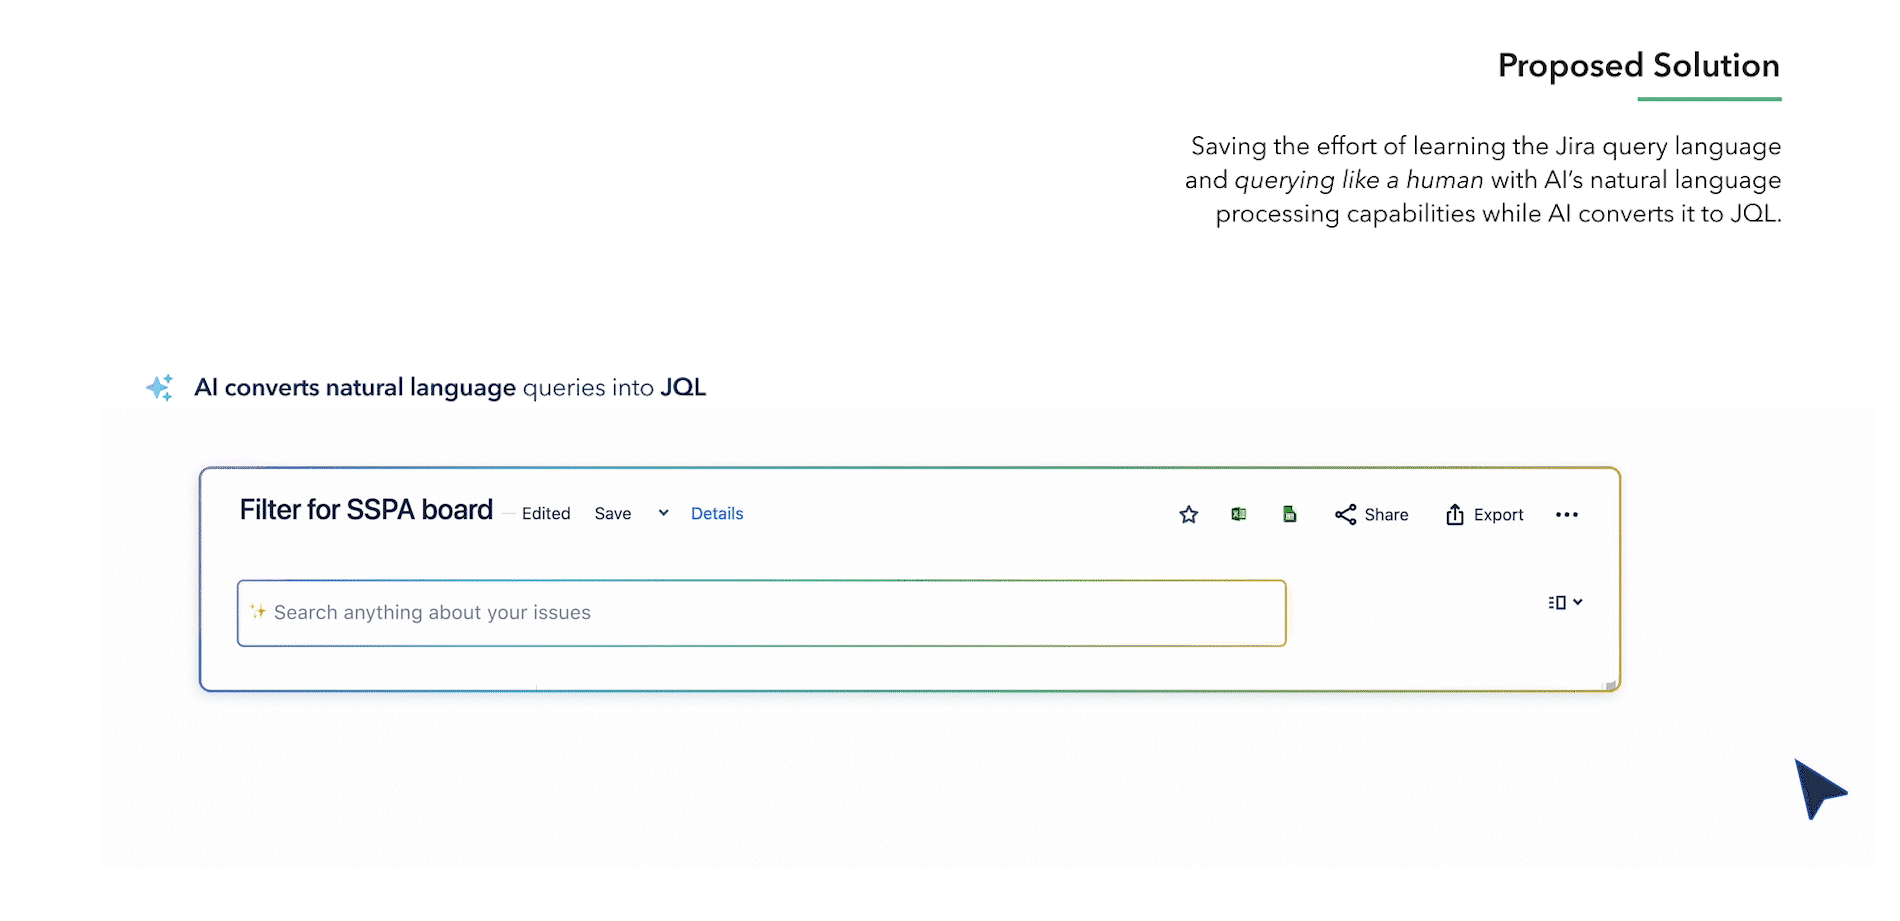Open the Save options dropdown arrow
The height and width of the screenshot is (921, 1900).
pyautogui.click(x=663, y=513)
